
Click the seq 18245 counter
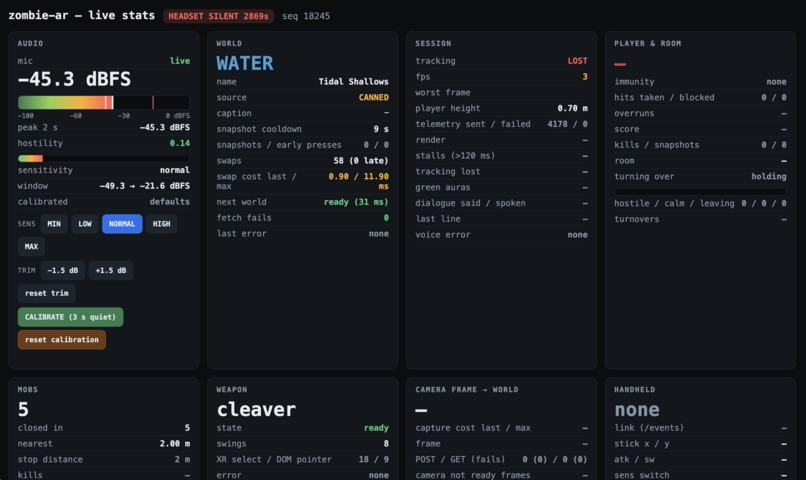click(x=306, y=16)
